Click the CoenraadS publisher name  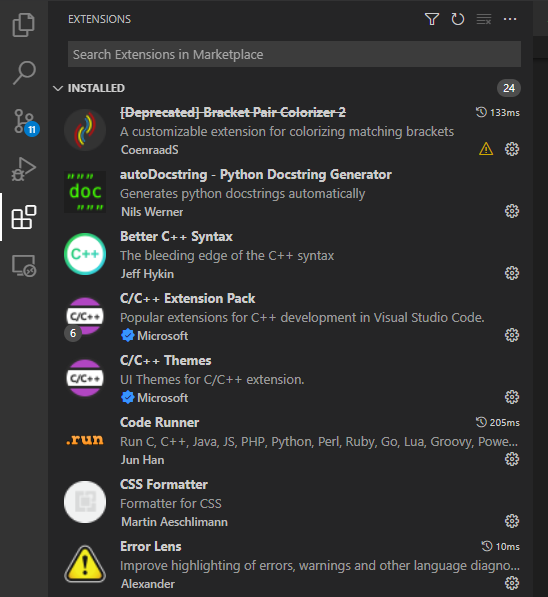tap(150, 150)
